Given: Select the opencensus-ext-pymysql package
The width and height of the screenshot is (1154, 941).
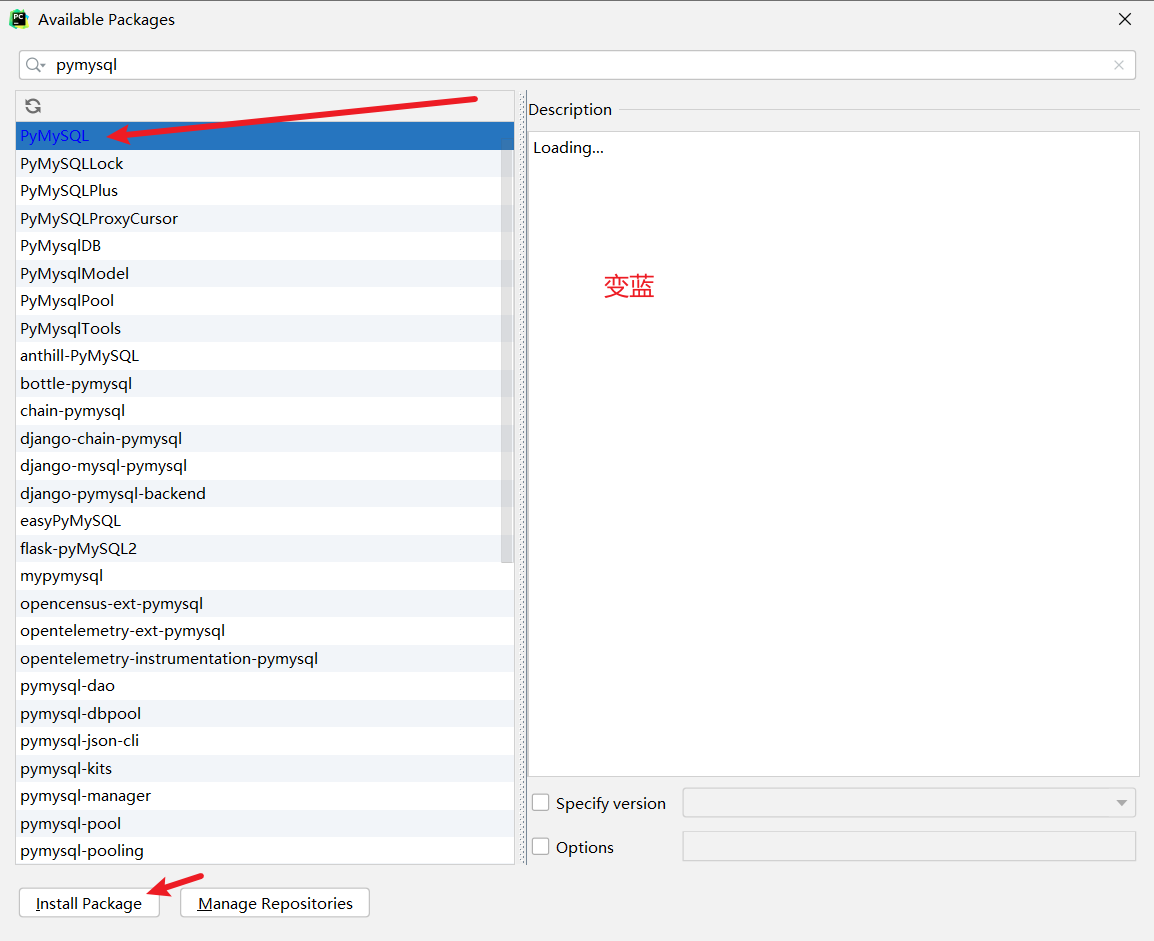Looking at the screenshot, I should pyautogui.click(x=265, y=604).
